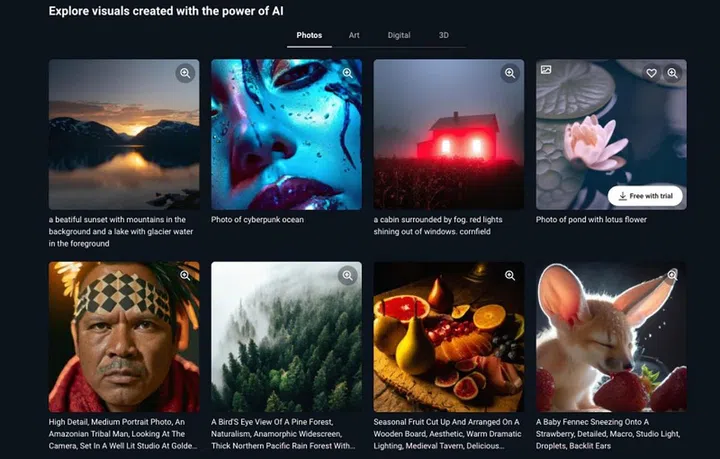The height and width of the screenshot is (459, 720).
Task: Click magnifier on lotus flower pond photo
Action: point(672,73)
